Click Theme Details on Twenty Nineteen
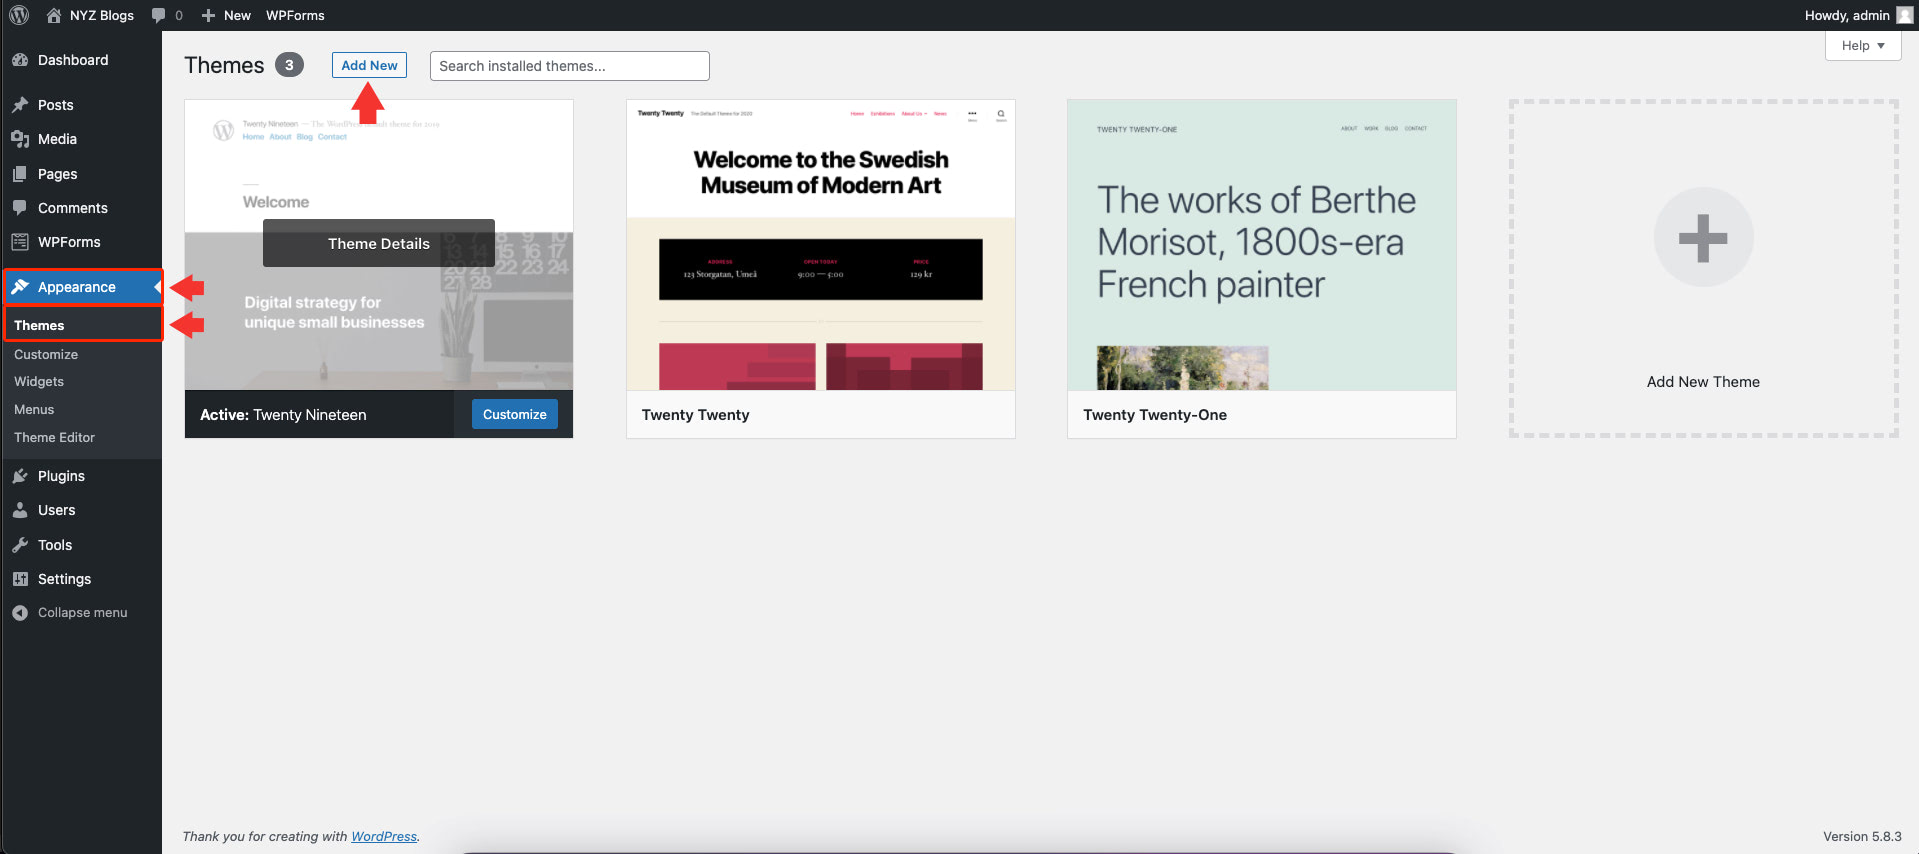Screen dimensions: 1919x854 [x=379, y=243]
